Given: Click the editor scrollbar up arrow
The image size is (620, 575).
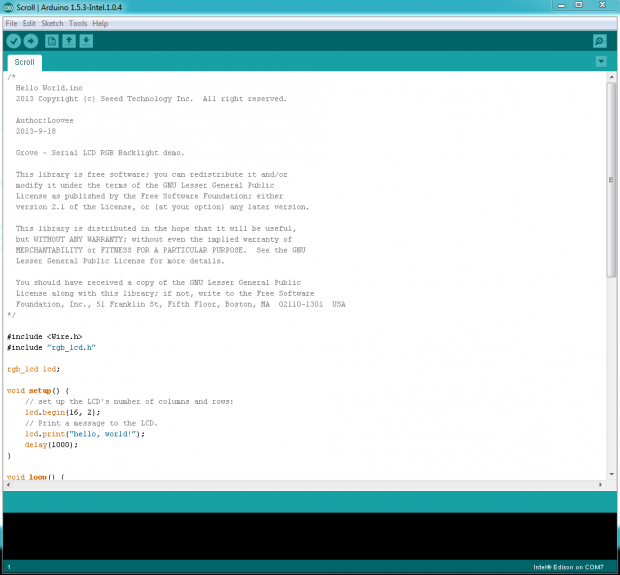Looking at the screenshot, I should (x=611, y=77).
